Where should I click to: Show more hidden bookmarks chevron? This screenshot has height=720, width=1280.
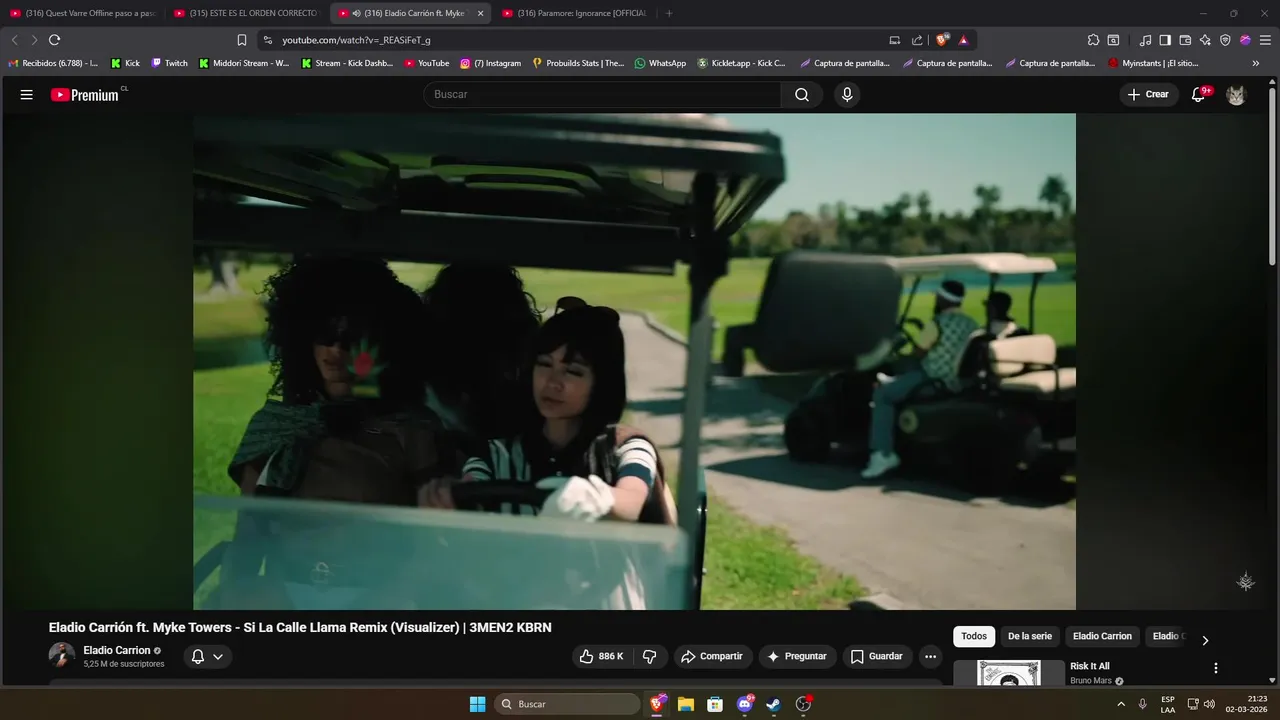1256,63
